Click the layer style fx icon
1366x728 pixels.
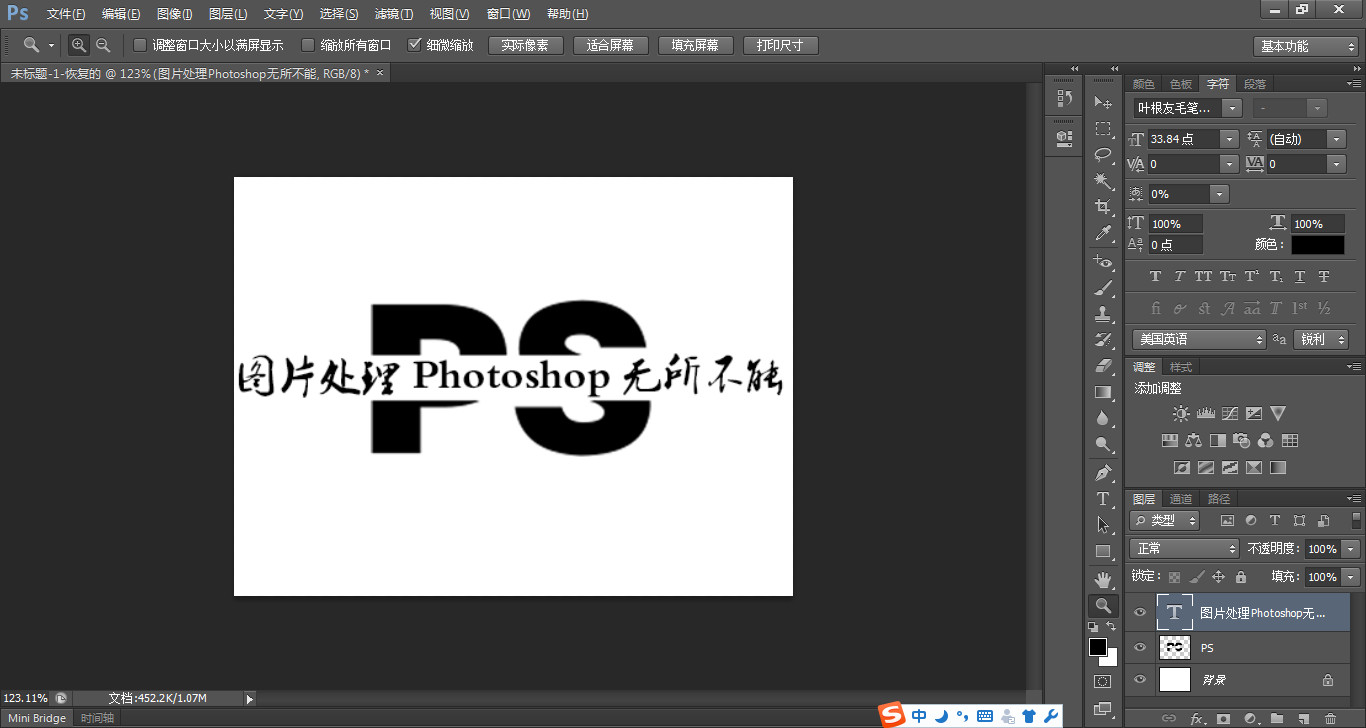[x=1197, y=718]
